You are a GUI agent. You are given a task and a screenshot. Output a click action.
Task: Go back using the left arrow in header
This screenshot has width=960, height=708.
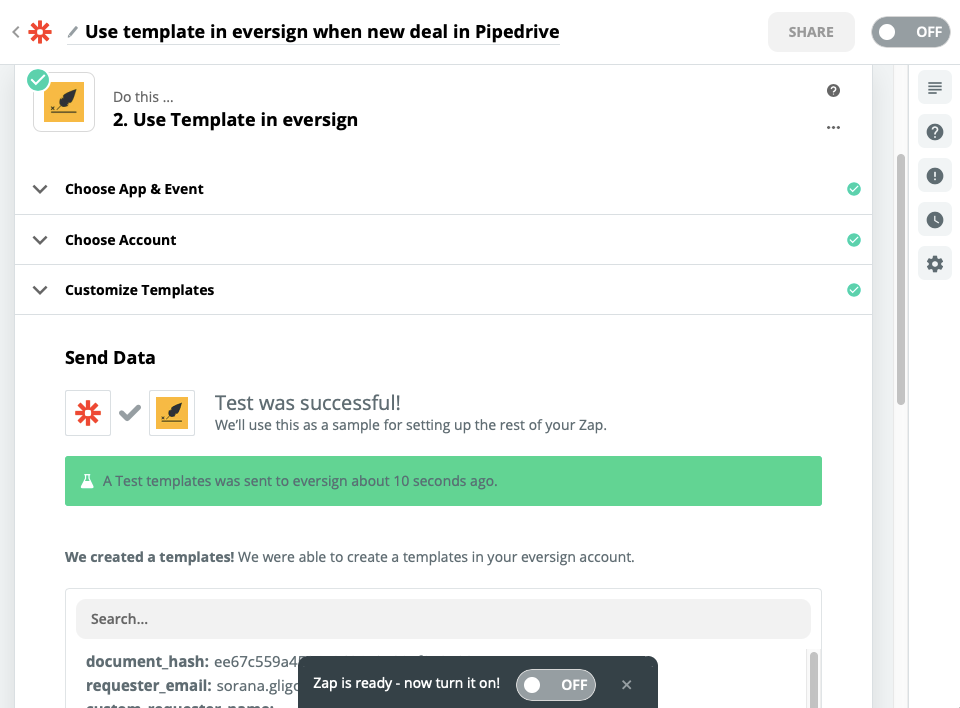click(16, 32)
